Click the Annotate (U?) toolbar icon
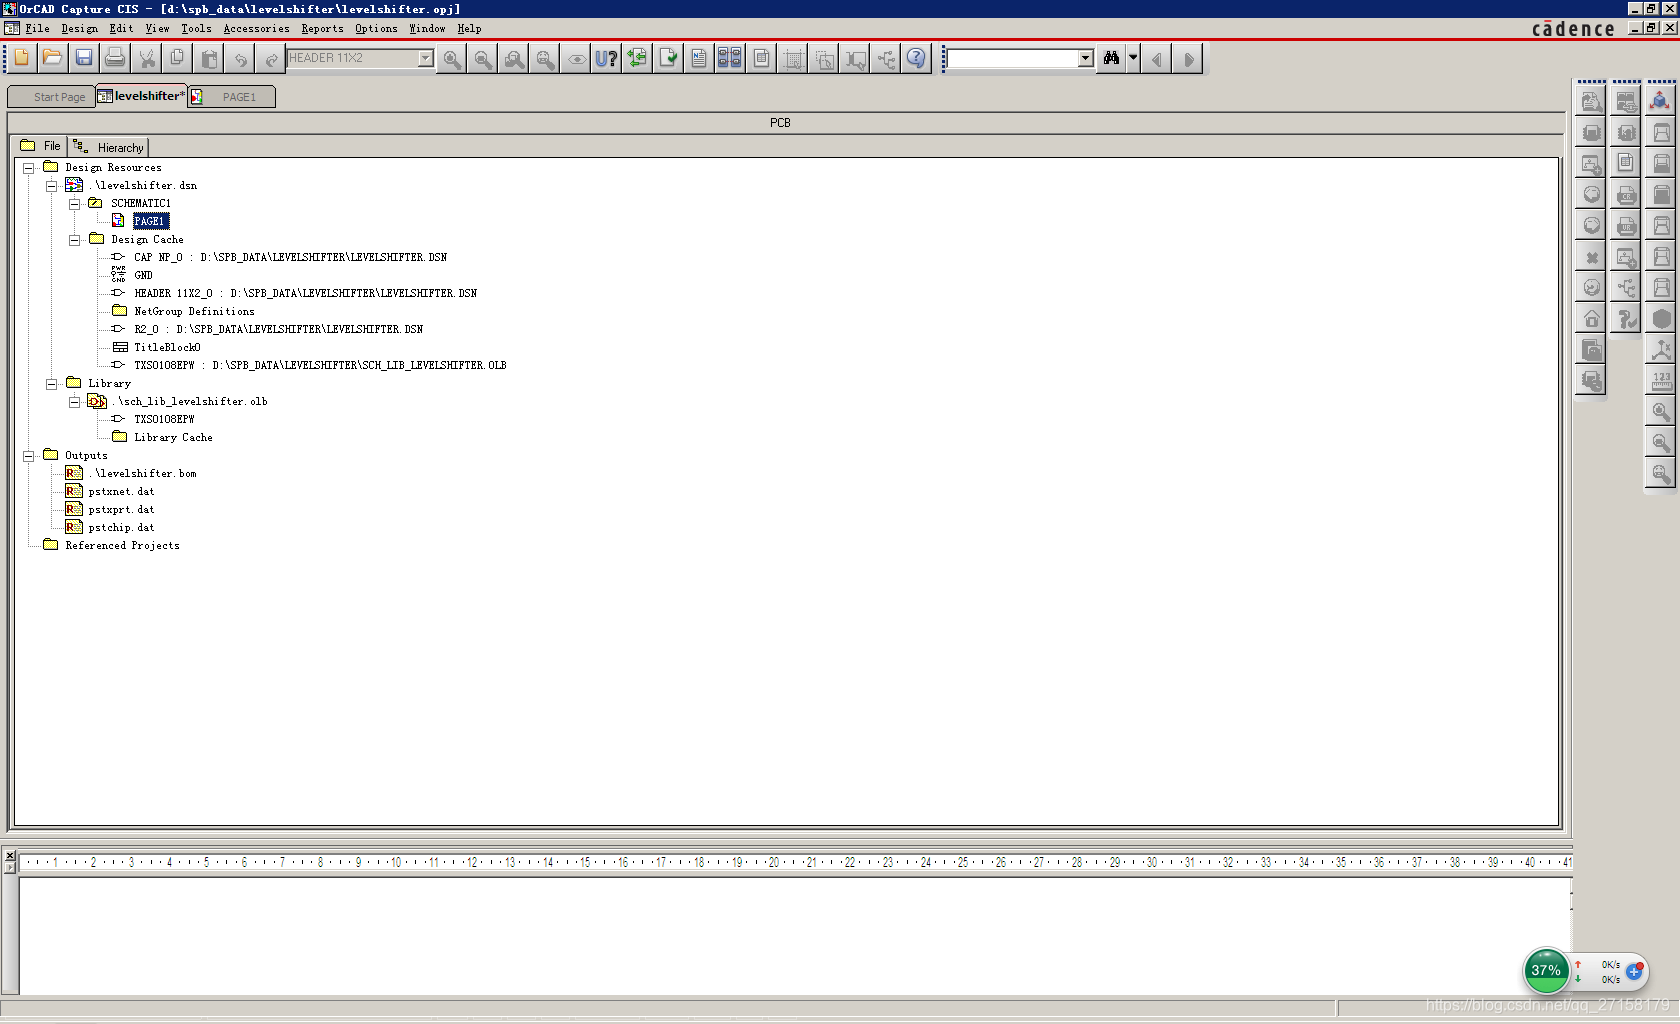 pyautogui.click(x=606, y=59)
